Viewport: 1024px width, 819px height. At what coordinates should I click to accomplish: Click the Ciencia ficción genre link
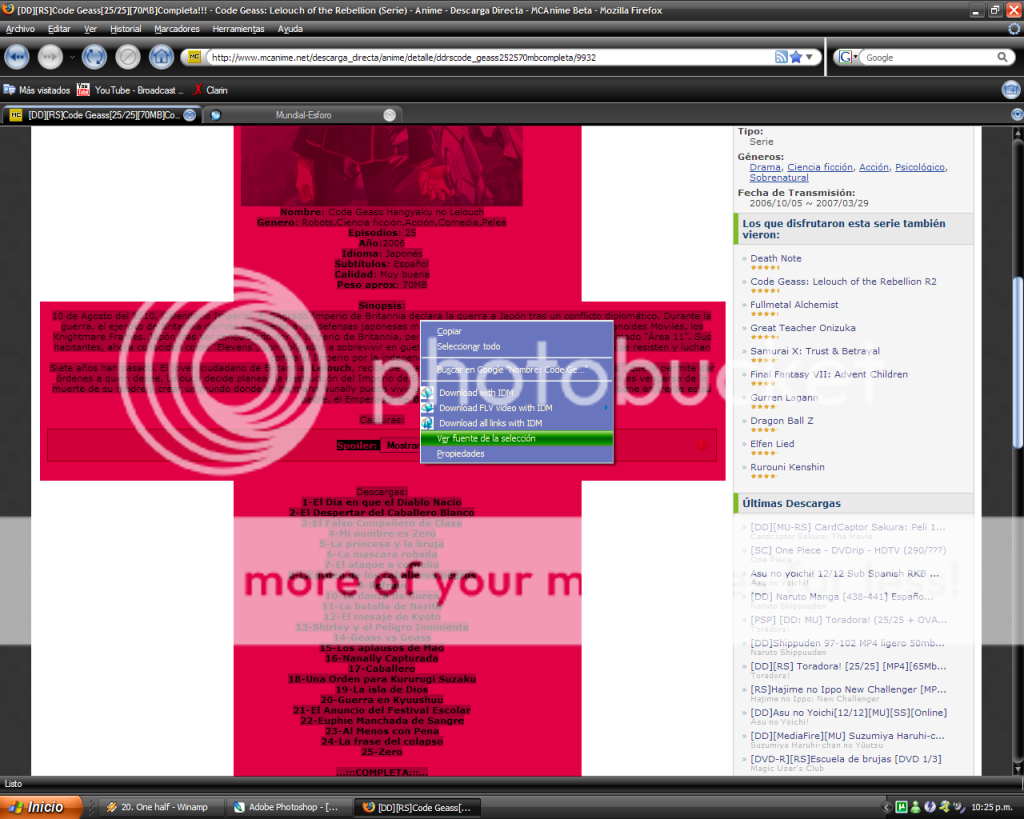[x=820, y=167]
